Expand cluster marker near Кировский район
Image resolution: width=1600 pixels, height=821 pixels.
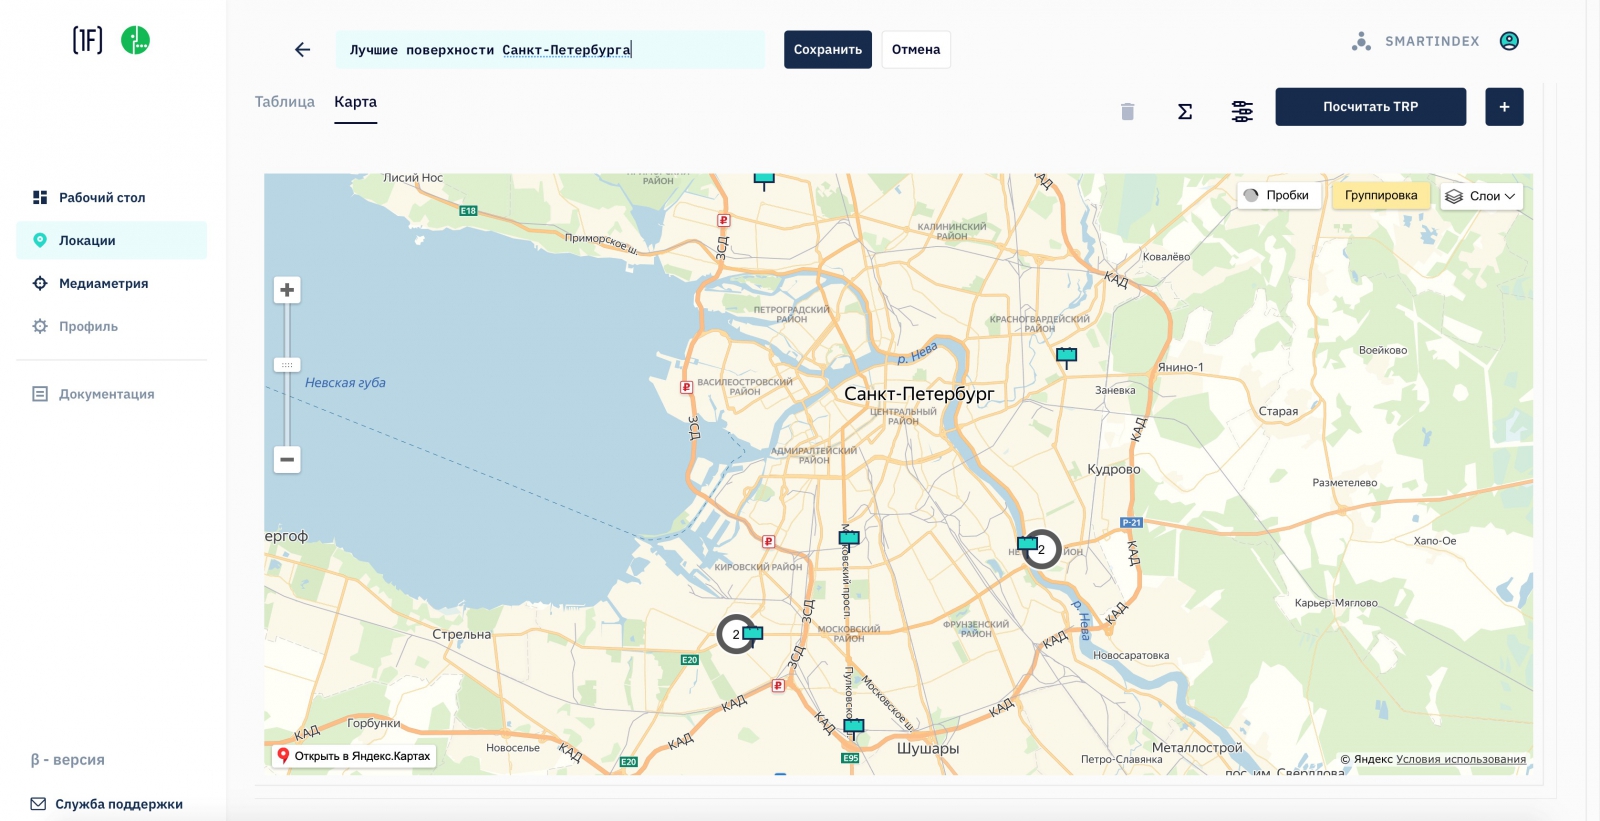[x=737, y=634]
